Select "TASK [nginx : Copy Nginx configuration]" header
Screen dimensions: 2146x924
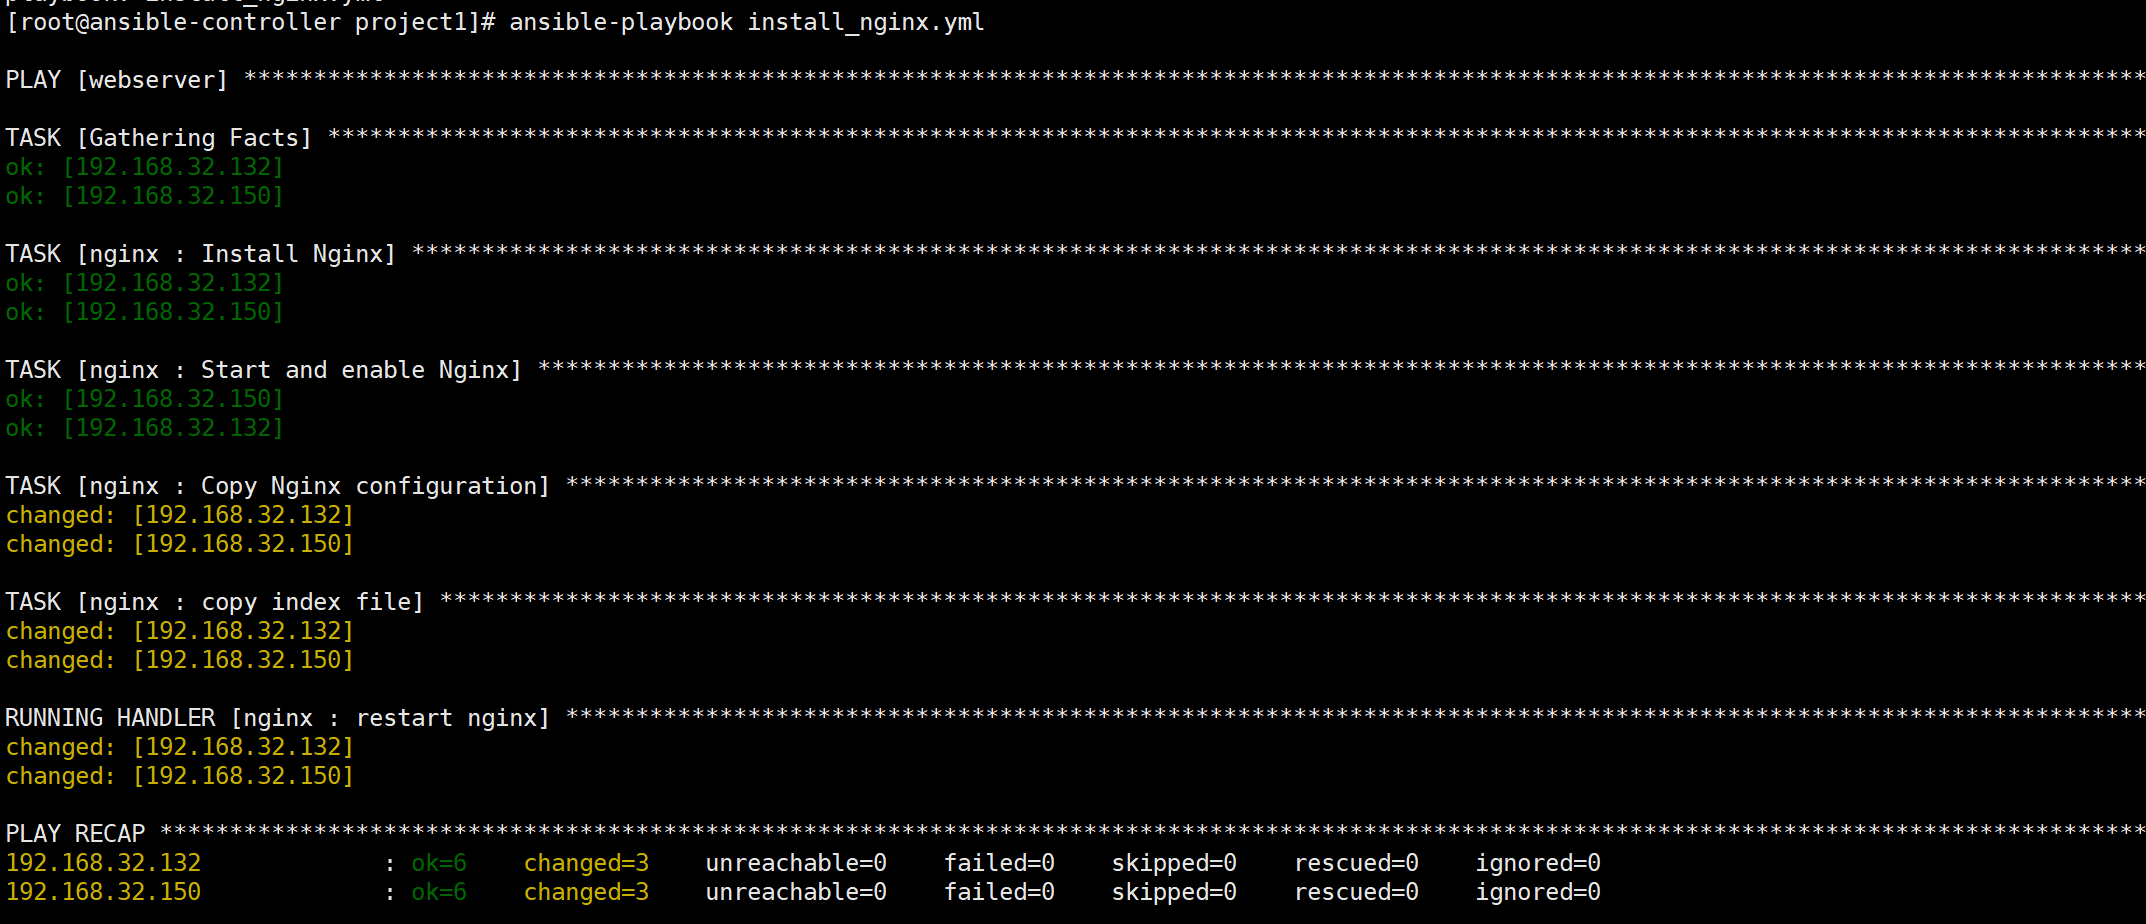[x=278, y=486]
